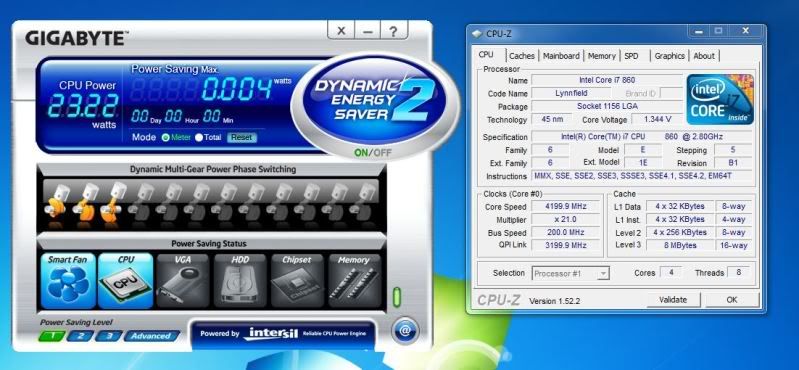Click the Cores value 4
Screen dimensions: 799x370
click(671, 272)
